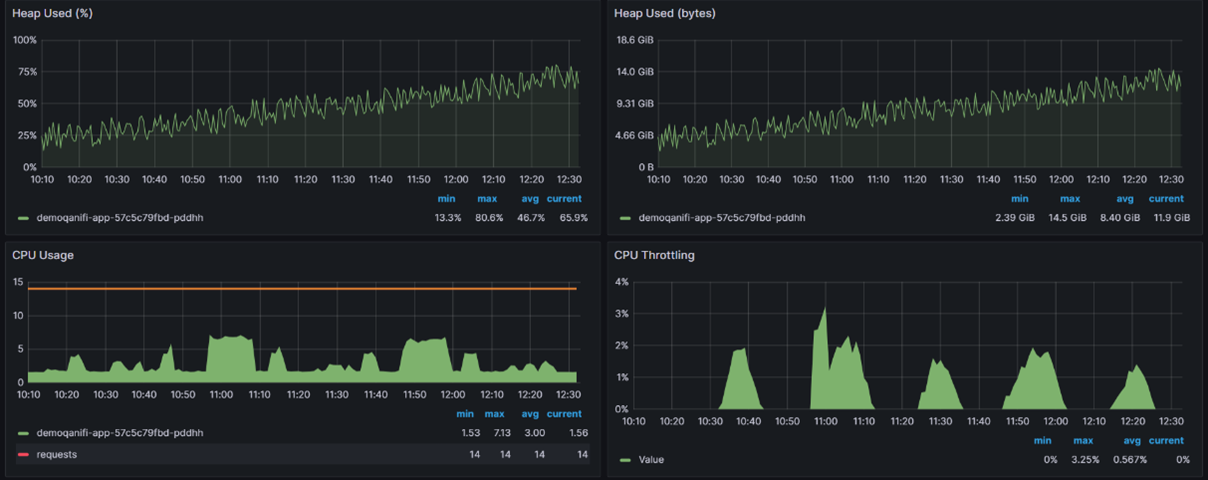Screen dimensions: 1208x480
Task: Sort Heap Used (bytes) legend by avg column
Action: pos(1126,198)
